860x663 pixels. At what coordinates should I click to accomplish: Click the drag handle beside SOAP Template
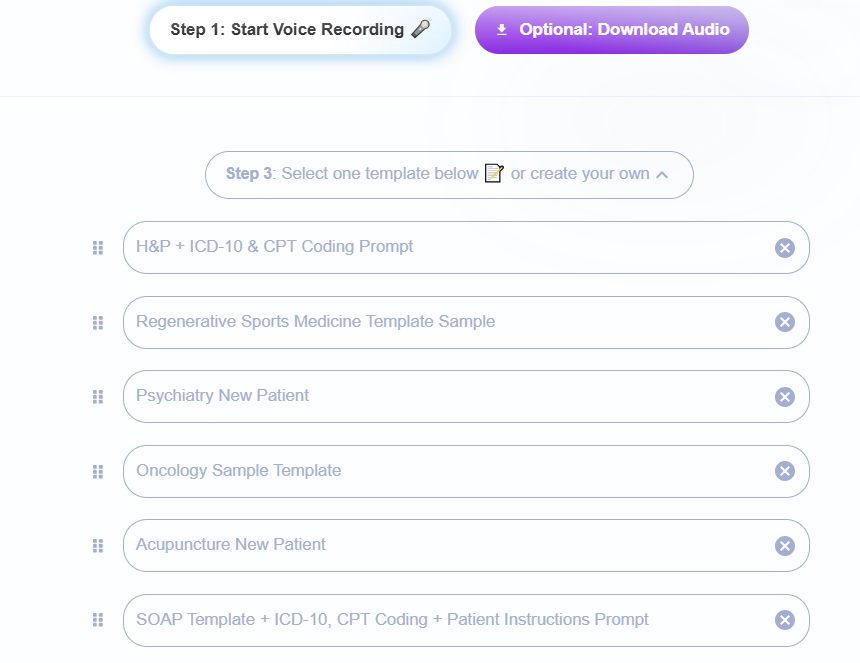[x=98, y=620]
